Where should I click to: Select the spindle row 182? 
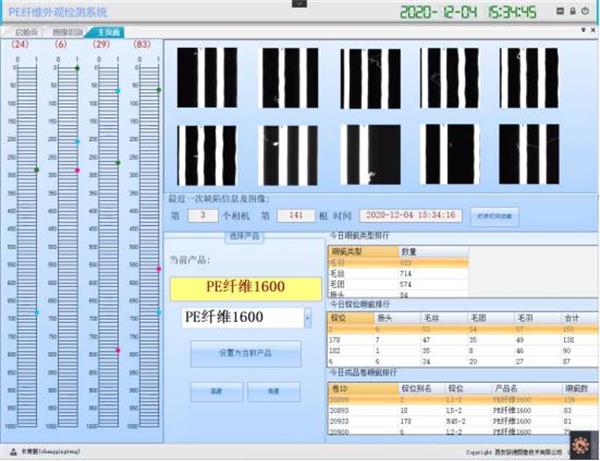(462, 351)
